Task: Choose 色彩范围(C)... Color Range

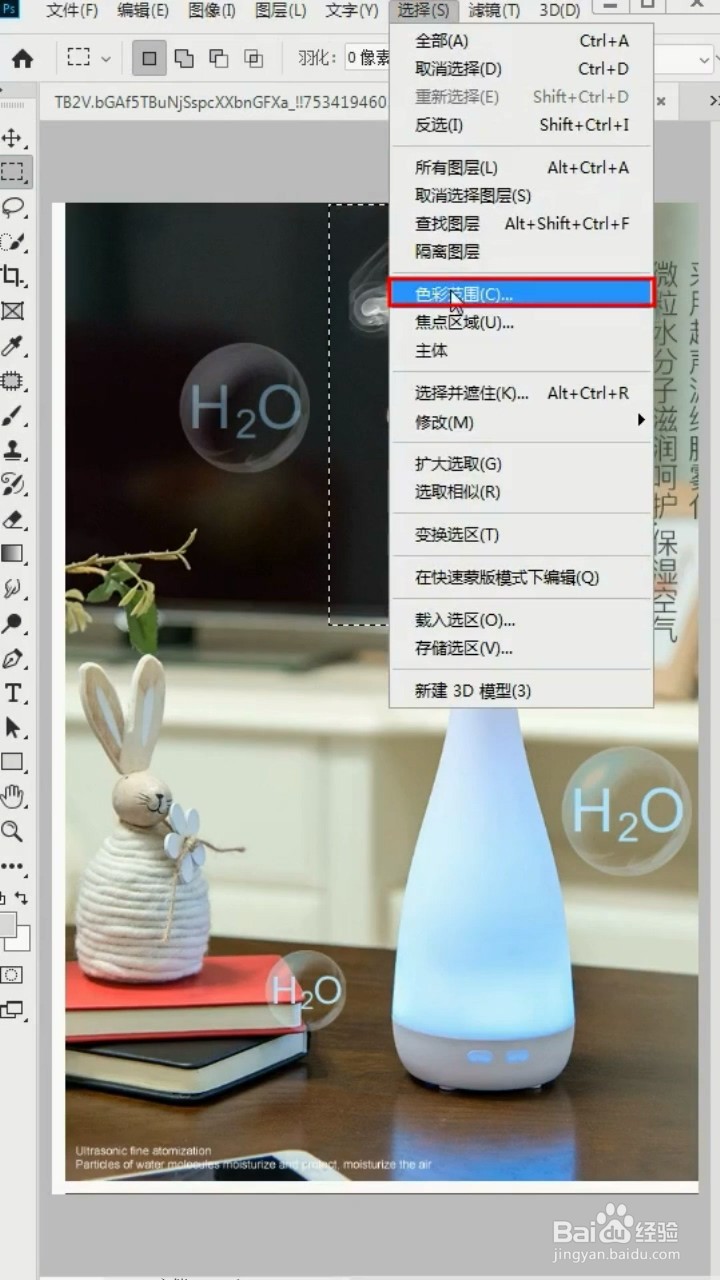Action: coord(521,294)
